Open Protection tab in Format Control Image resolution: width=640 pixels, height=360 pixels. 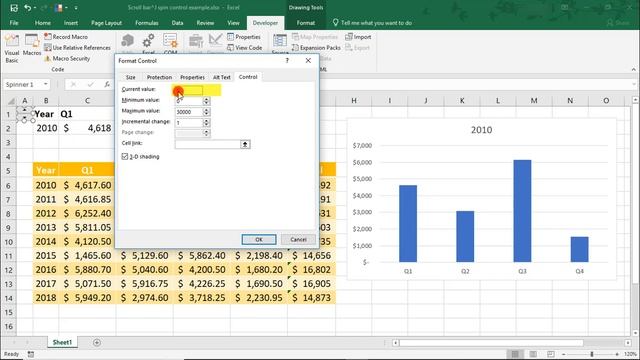[159, 77]
